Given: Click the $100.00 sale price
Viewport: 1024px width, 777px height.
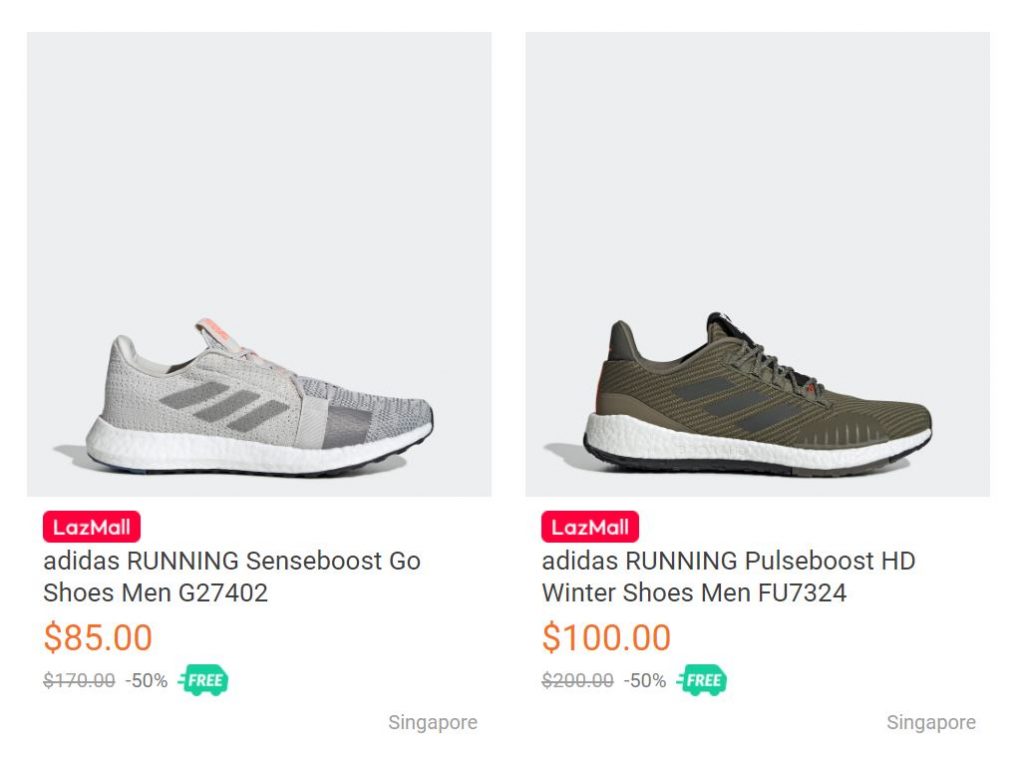Looking at the screenshot, I should pos(606,637).
